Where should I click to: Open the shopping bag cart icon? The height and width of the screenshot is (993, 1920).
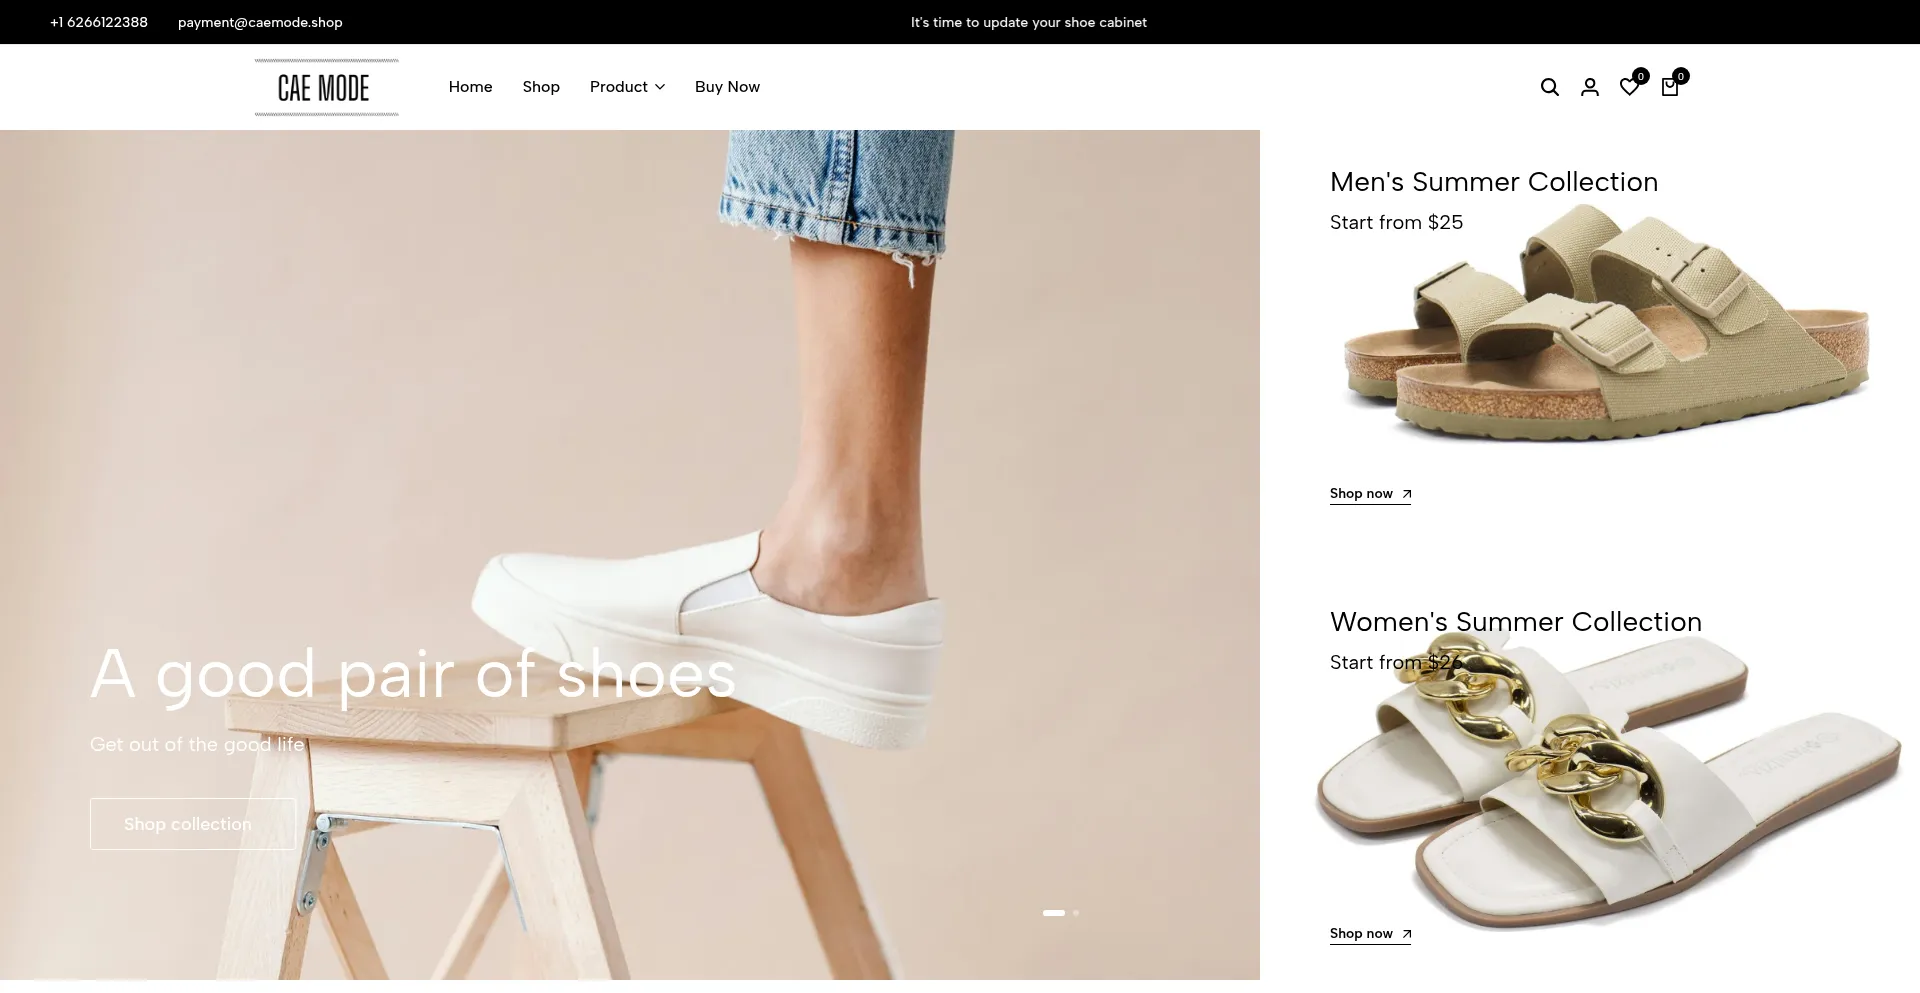click(1669, 87)
